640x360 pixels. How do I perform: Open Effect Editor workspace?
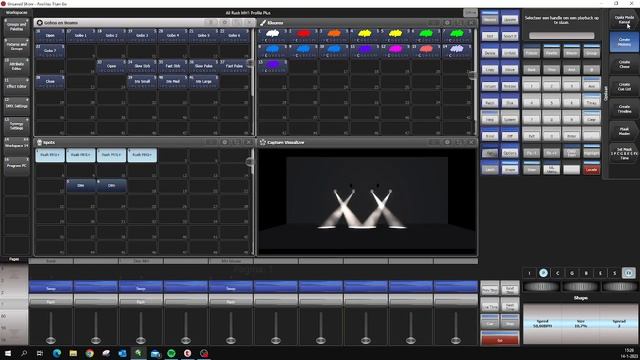(16, 86)
